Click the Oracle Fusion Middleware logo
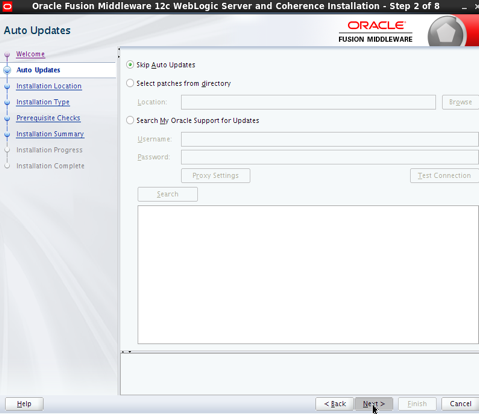 pyautogui.click(x=376, y=32)
